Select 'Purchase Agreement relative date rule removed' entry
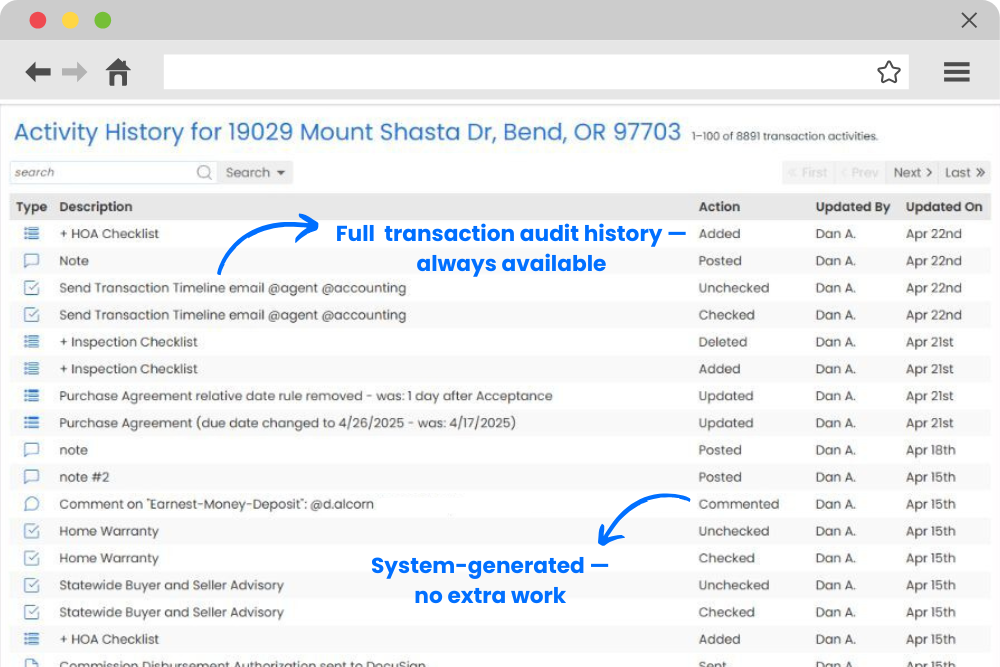This screenshot has height=667, width=1000. (305, 396)
